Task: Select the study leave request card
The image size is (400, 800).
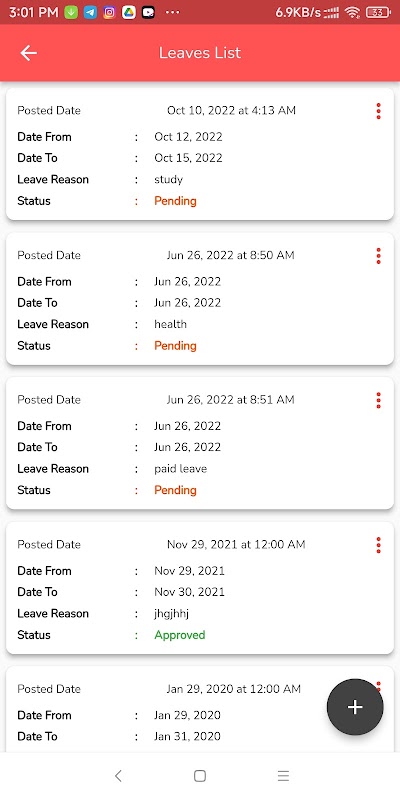Action: [200, 154]
